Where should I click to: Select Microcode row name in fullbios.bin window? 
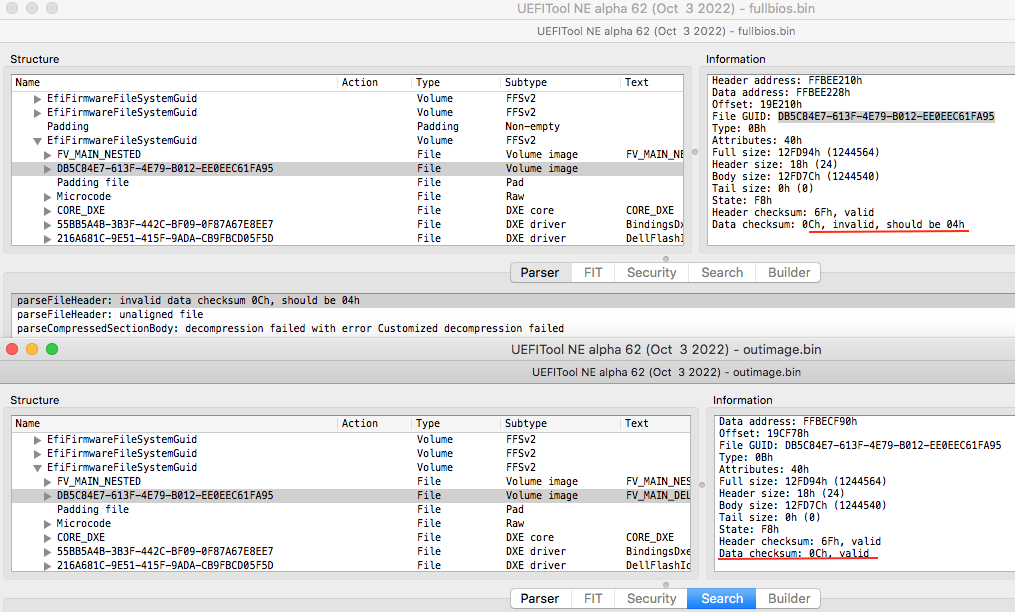(x=84, y=196)
